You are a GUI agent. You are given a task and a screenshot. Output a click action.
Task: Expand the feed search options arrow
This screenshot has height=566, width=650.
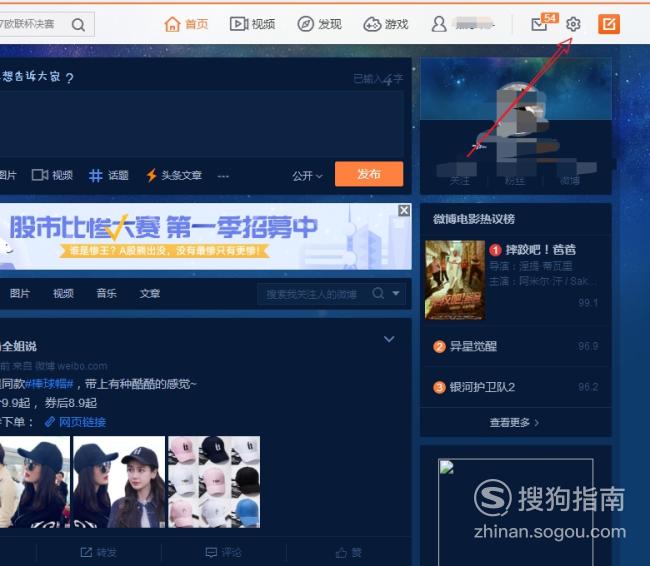(x=396, y=293)
